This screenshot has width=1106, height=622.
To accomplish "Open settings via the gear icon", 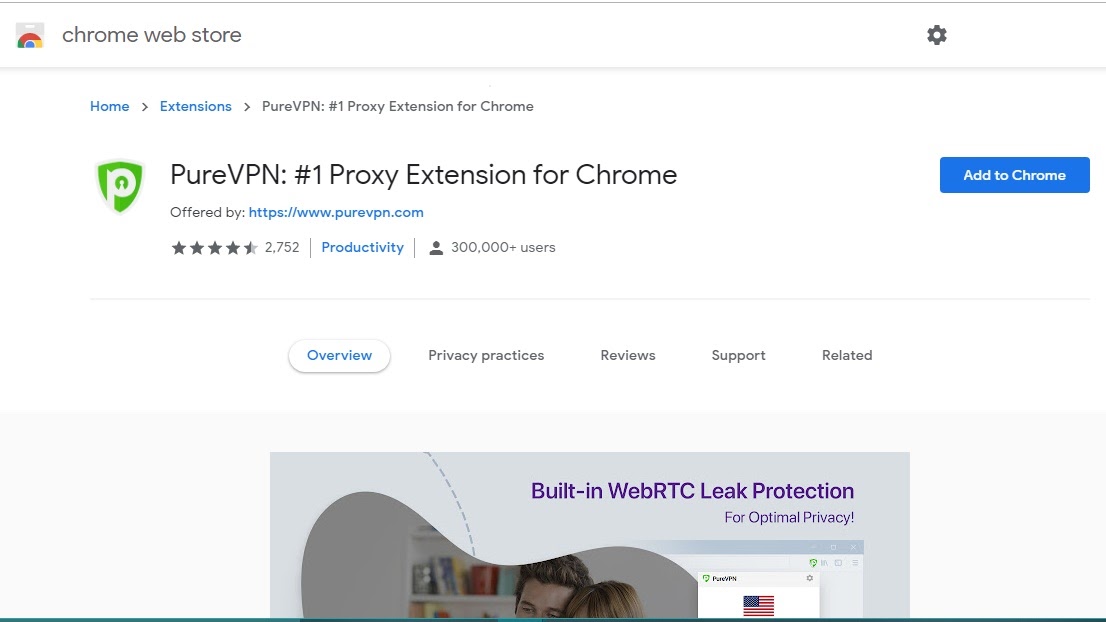I will click(937, 35).
